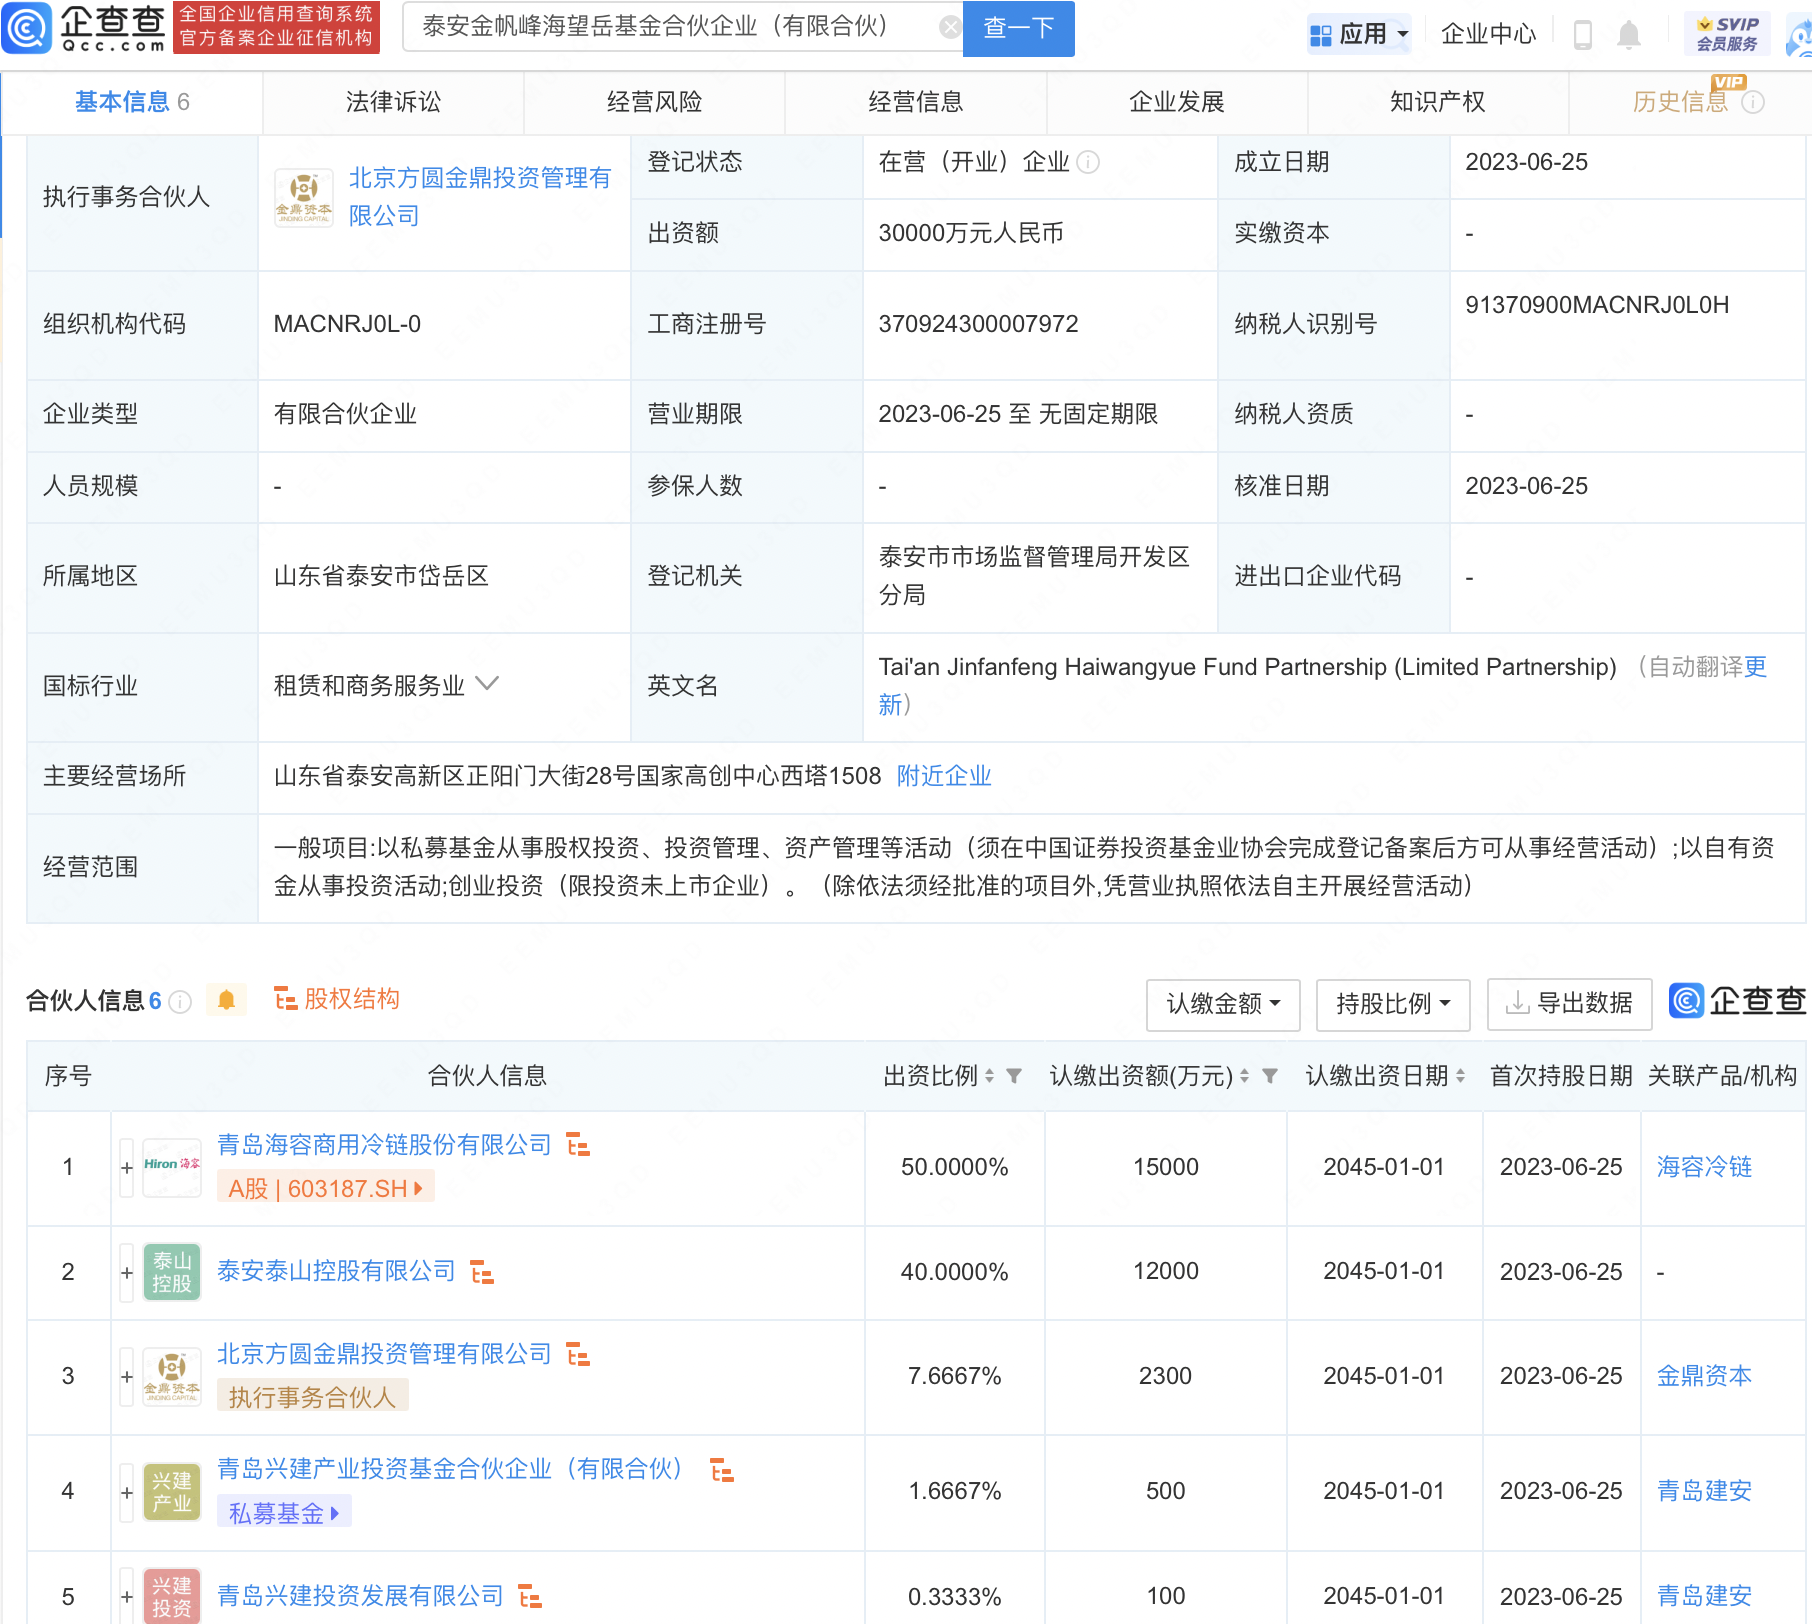Open 北京方圆金鼎投资管理有限公司 in partner table
The height and width of the screenshot is (1624, 1812).
(x=384, y=1353)
